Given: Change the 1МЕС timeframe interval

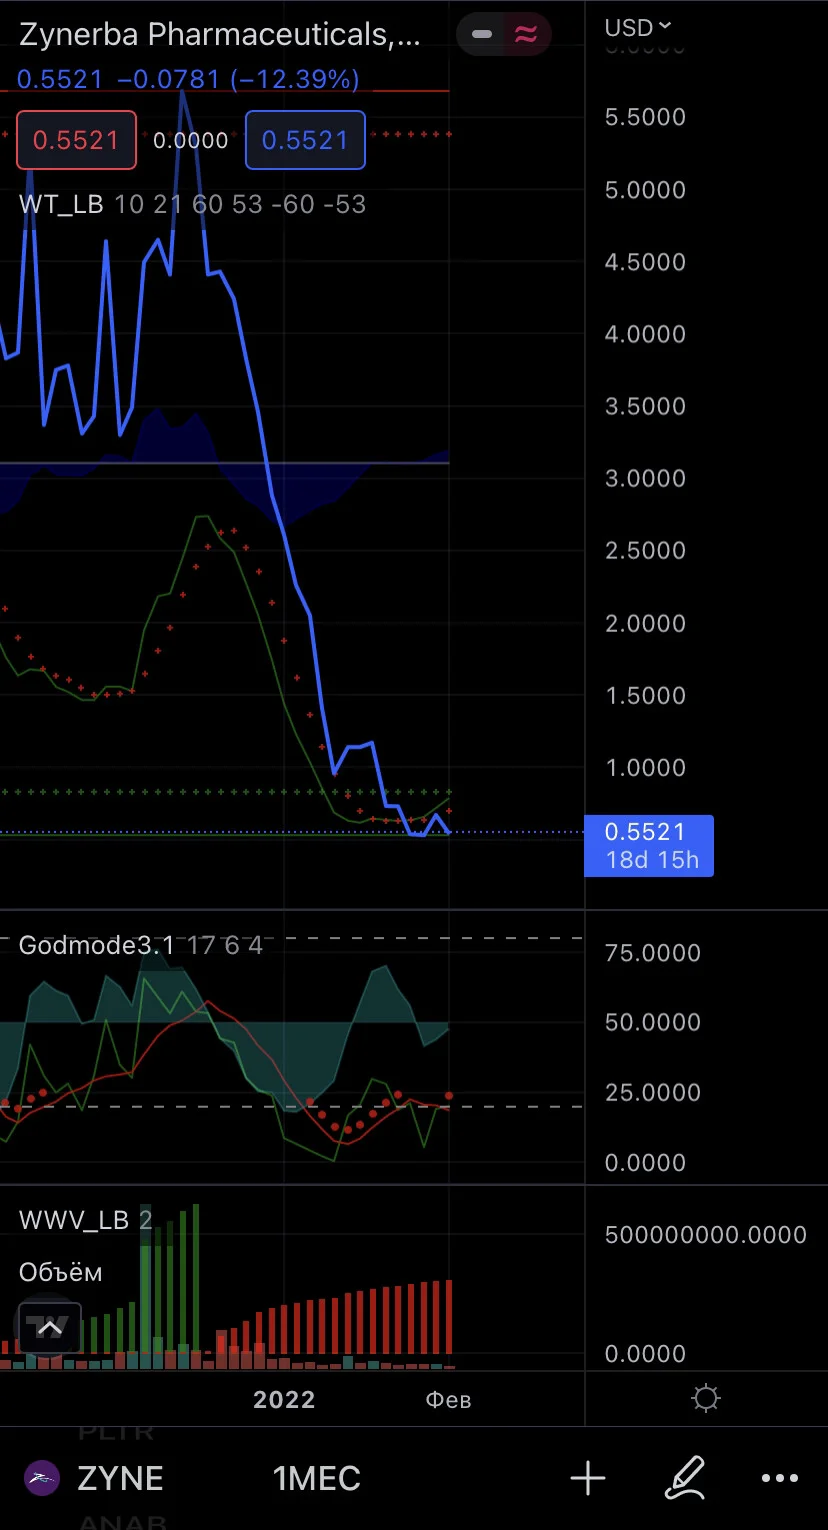Looking at the screenshot, I should (x=317, y=1478).
